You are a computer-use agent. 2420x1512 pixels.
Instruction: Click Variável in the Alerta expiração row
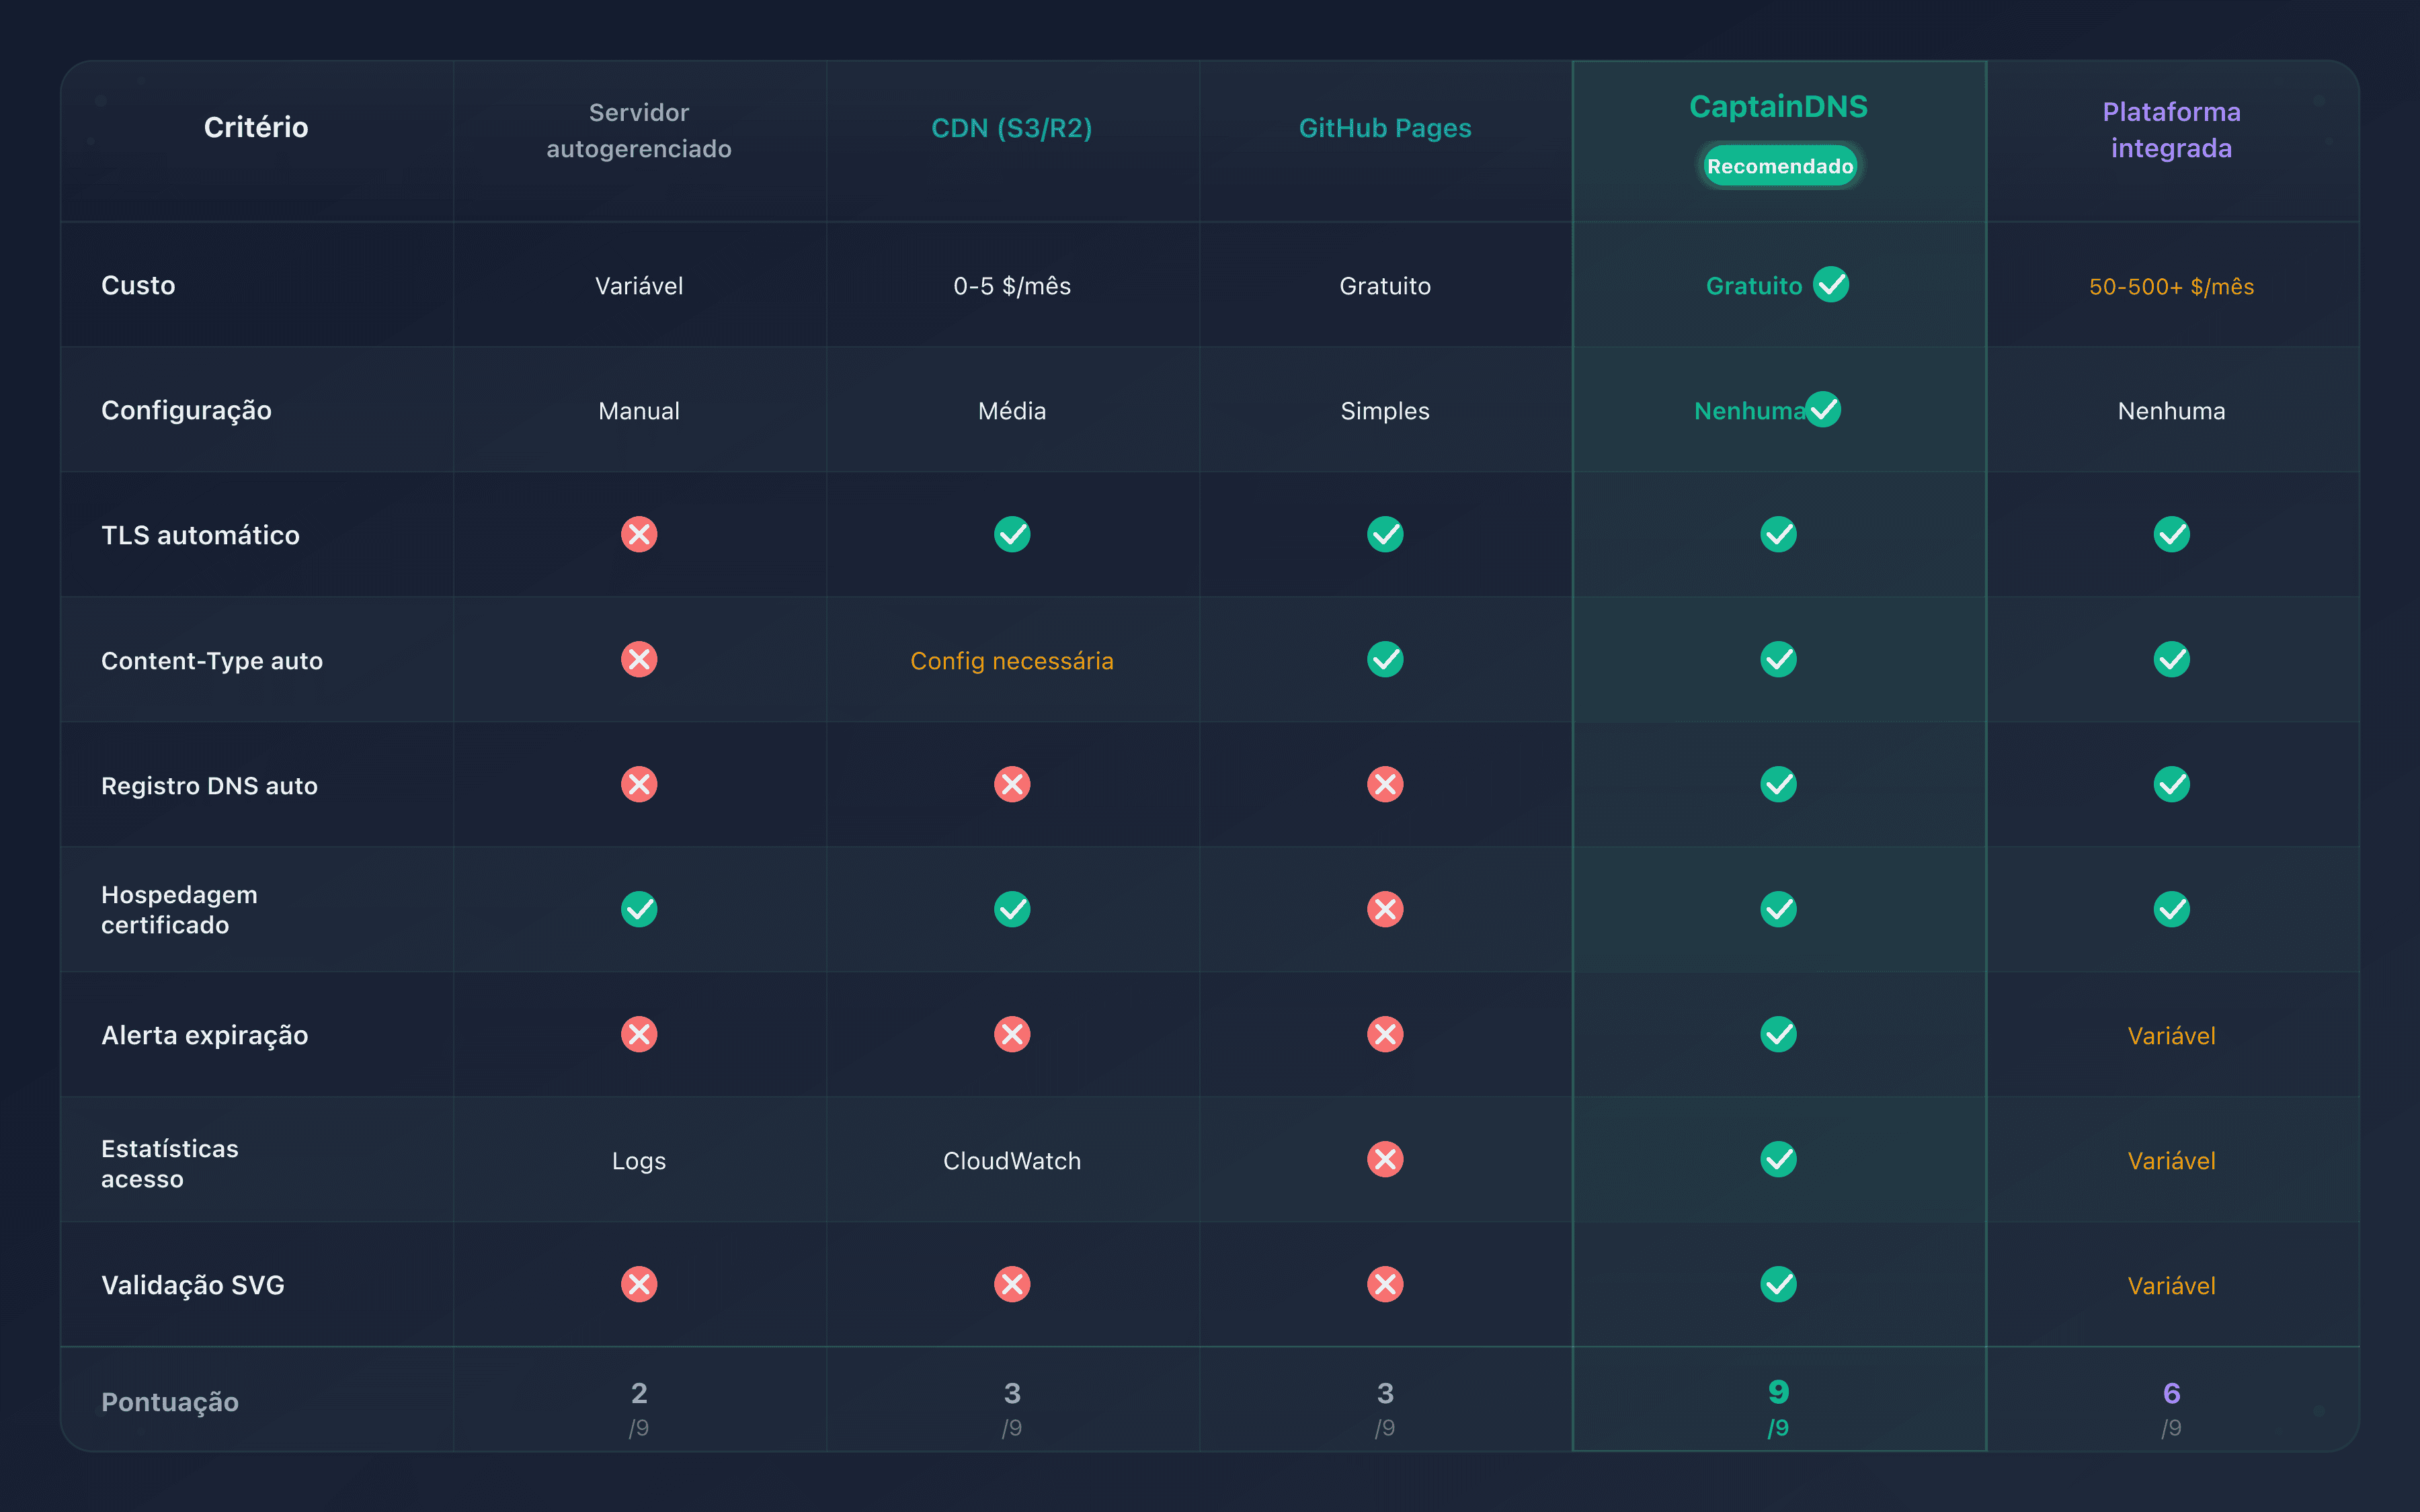pos(2171,1036)
